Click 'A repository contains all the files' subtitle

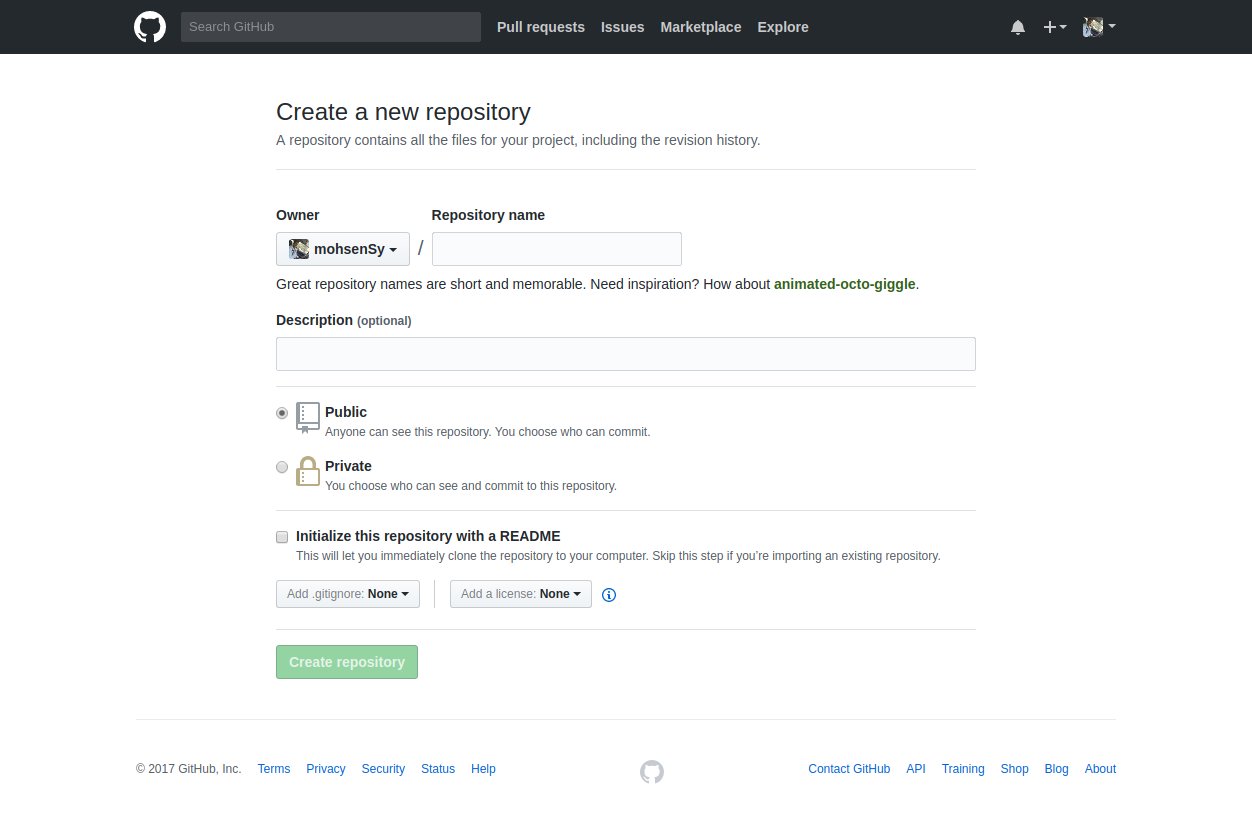click(518, 140)
